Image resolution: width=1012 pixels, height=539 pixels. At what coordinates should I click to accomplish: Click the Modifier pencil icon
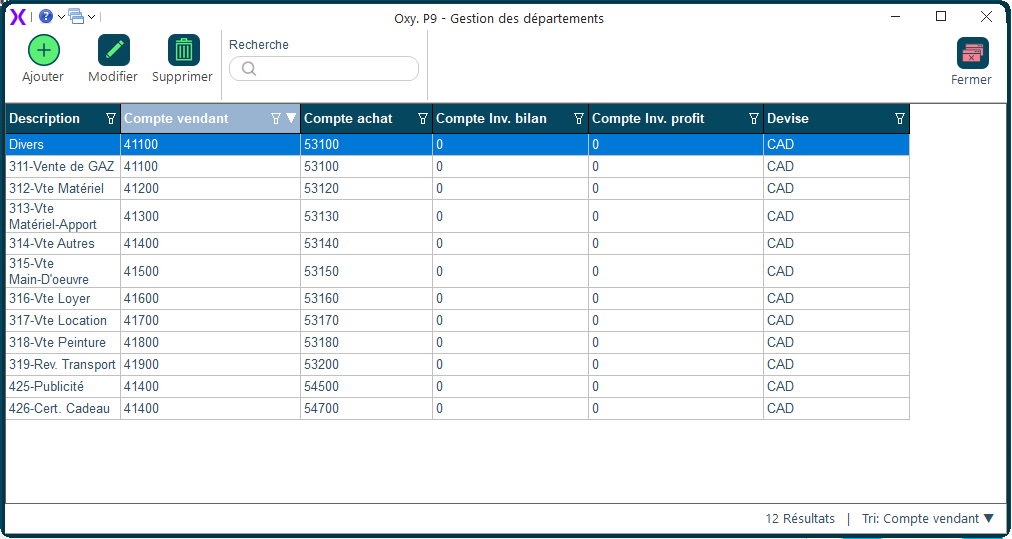tap(114, 50)
